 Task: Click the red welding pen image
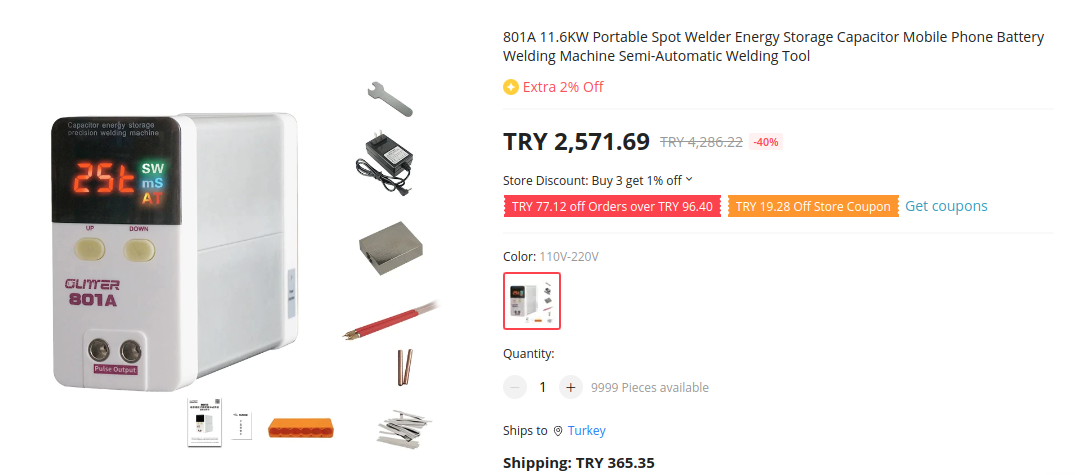click(x=392, y=319)
